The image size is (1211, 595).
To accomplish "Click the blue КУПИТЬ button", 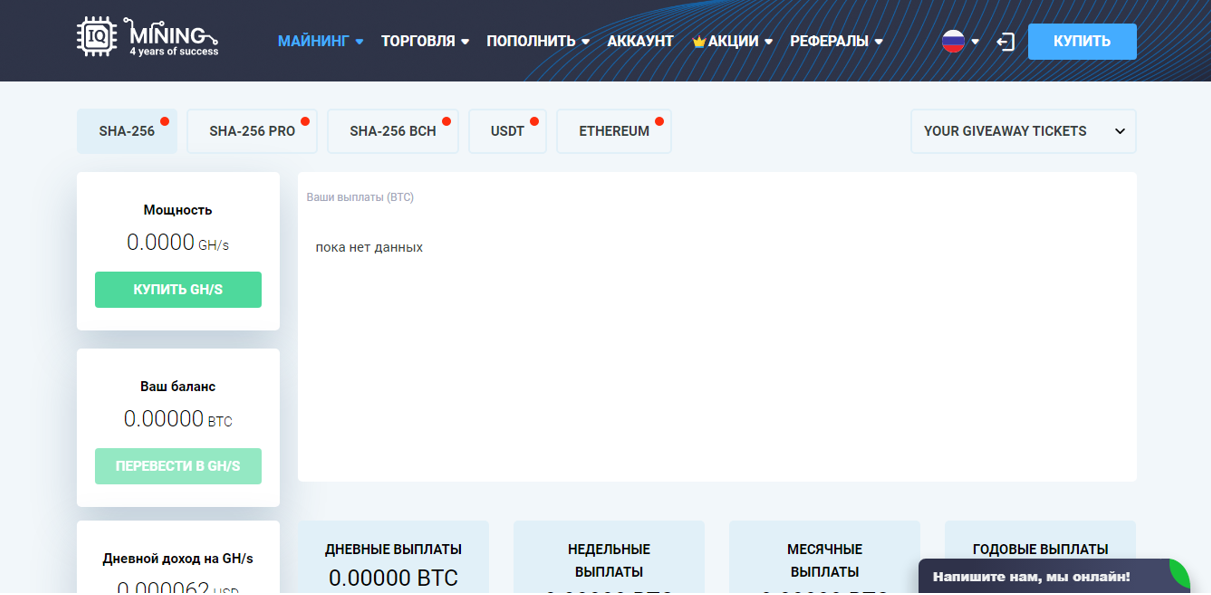I will click(x=1082, y=42).
